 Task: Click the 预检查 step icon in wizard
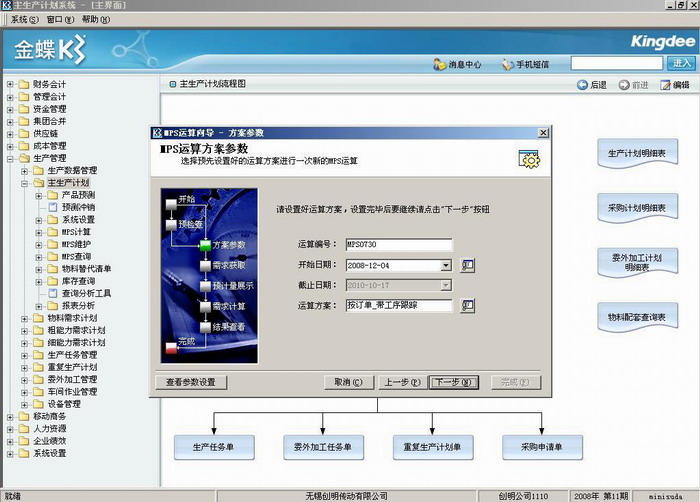click(x=171, y=225)
